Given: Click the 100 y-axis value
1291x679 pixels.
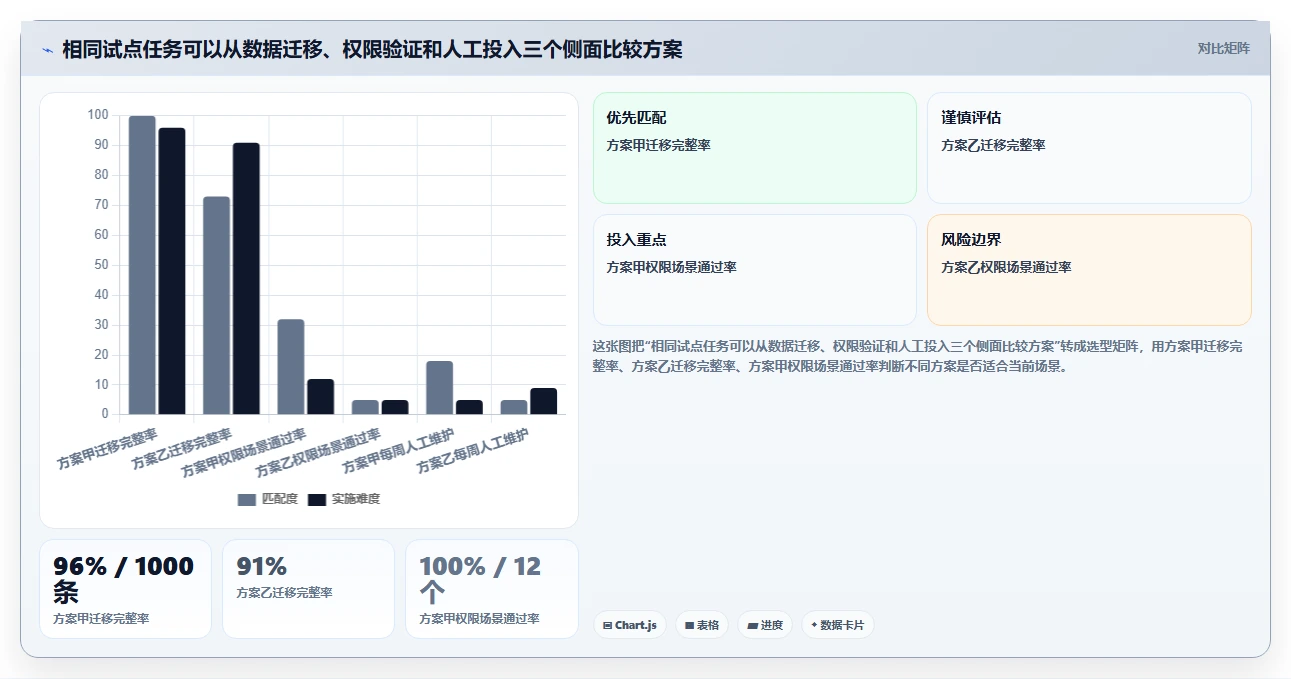Looking at the screenshot, I should click(98, 115).
